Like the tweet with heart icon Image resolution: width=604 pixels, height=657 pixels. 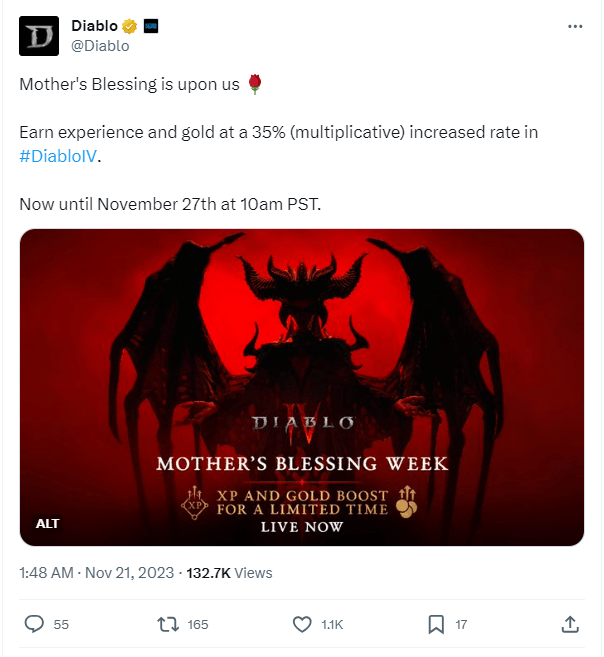[302, 624]
